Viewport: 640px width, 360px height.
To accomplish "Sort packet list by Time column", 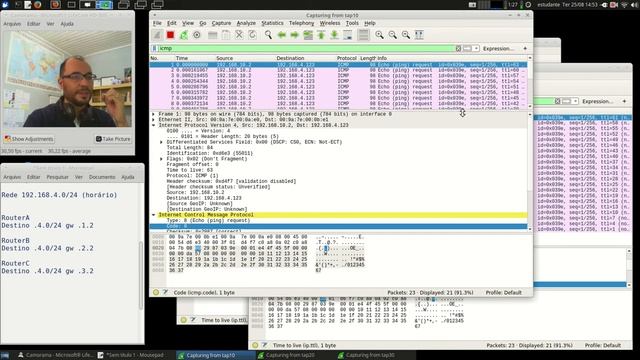I will (182, 58).
